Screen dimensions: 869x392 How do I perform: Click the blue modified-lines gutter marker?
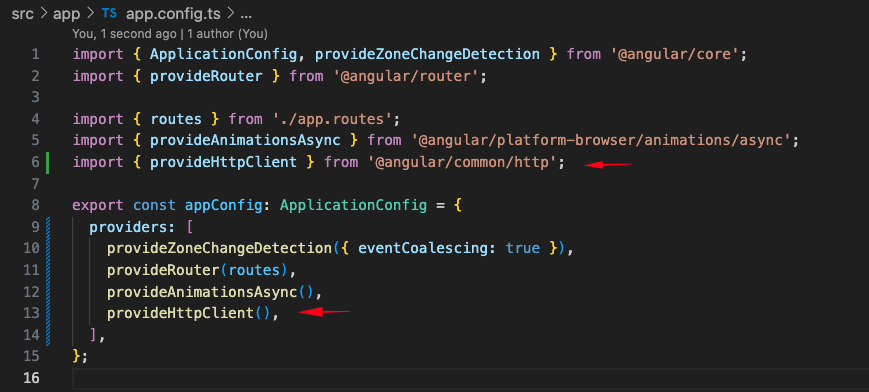pyautogui.click(x=48, y=281)
